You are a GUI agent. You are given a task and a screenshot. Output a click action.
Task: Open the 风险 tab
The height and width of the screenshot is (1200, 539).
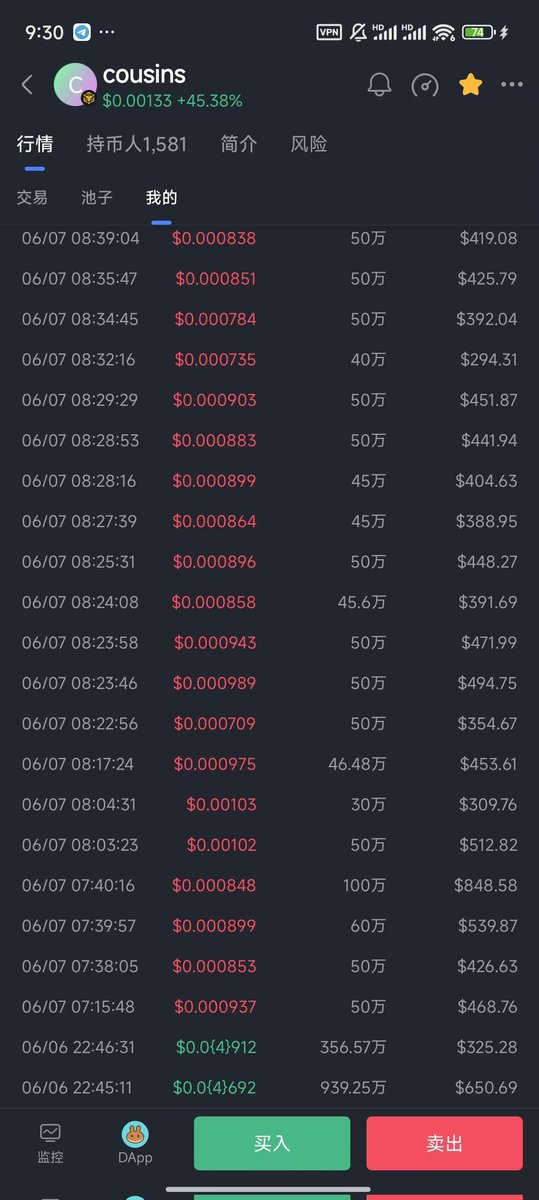pos(308,144)
